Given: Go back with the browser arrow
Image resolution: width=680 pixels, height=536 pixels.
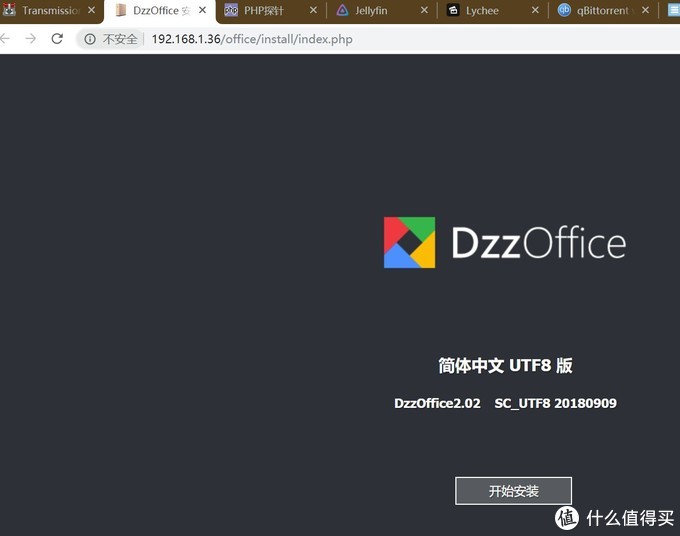Looking at the screenshot, I should tap(5, 39).
